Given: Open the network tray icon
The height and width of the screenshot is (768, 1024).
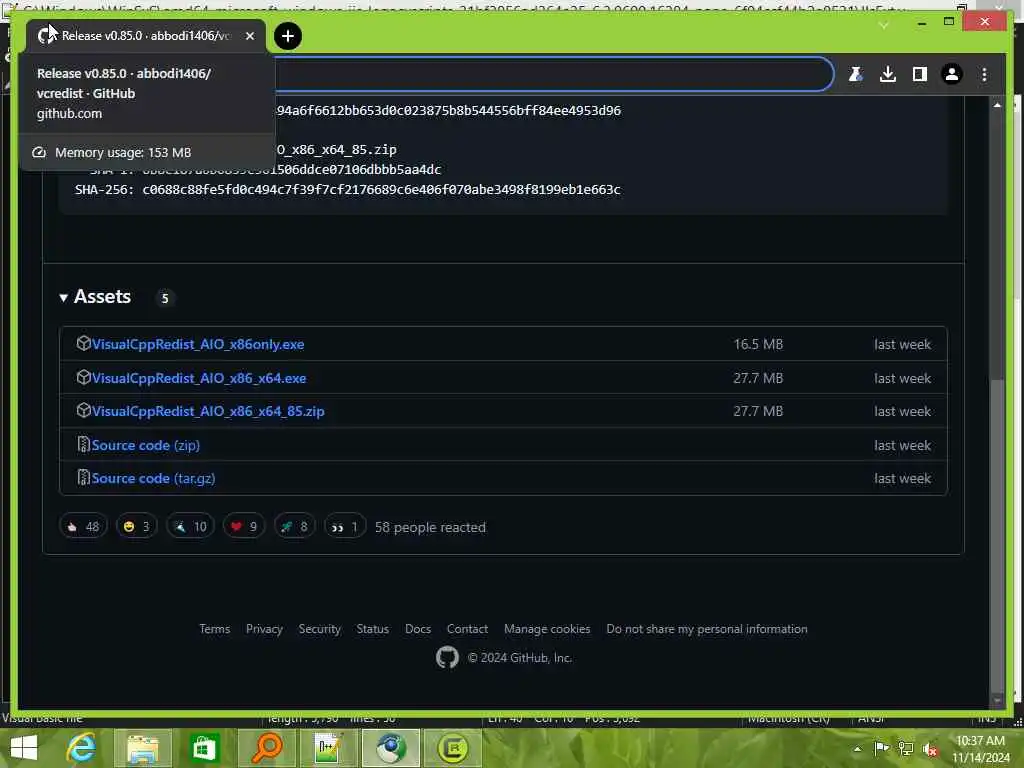Looking at the screenshot, I should tap(906, 748).
